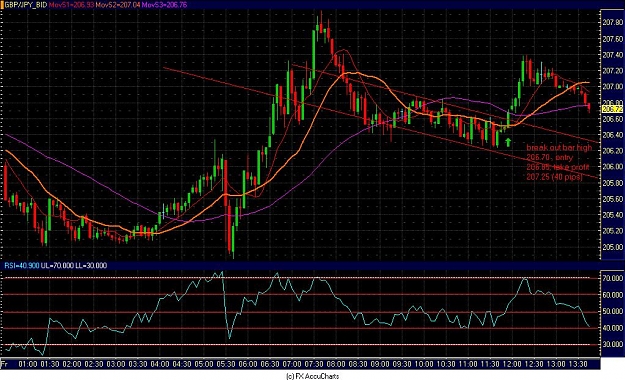The height and width of the screenshot is (380, 625).
Task: Click the 13:30 time axis label
Action: (x=578, y=364)
